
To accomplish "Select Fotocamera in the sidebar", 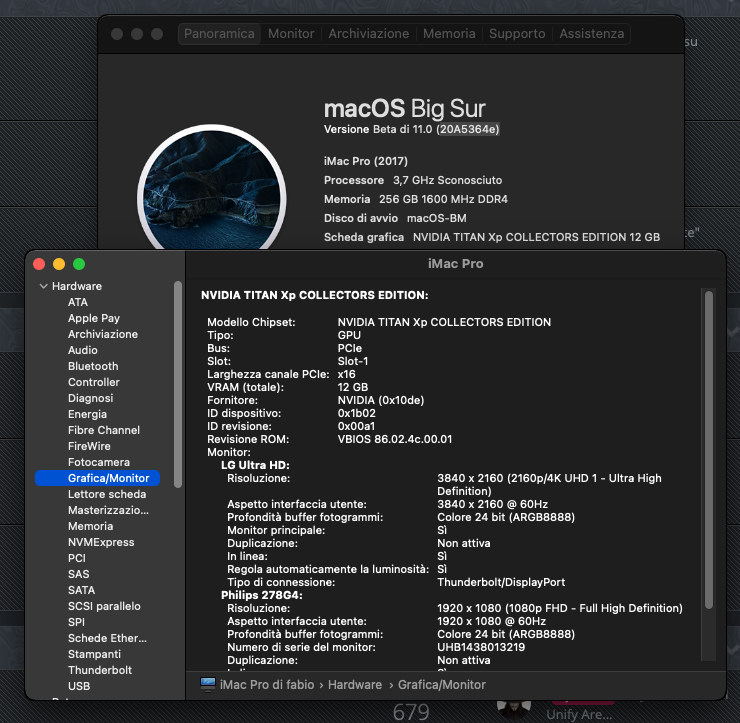I will point(99,462).
